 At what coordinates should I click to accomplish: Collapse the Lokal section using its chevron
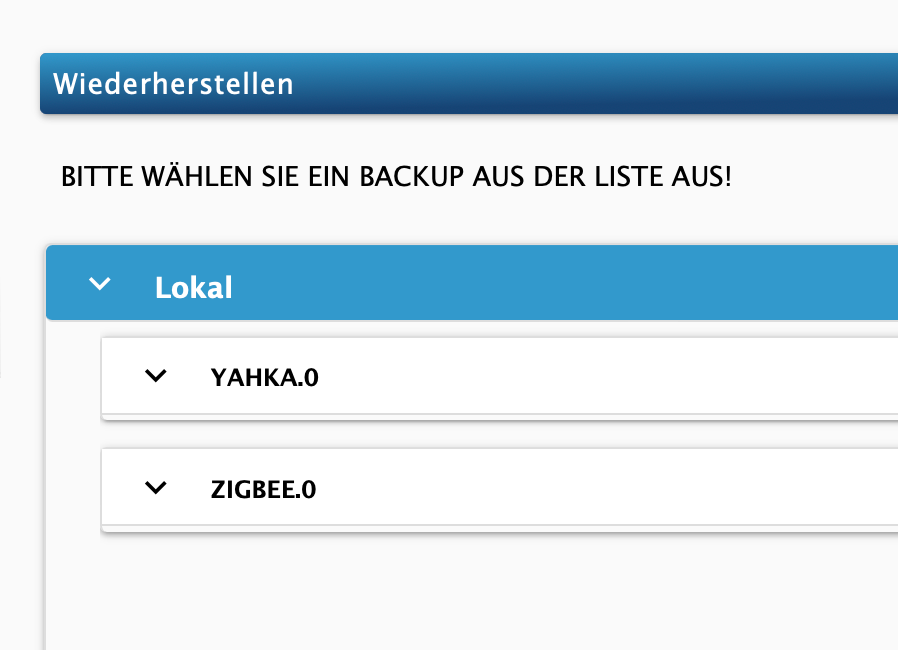pos(100,283)
